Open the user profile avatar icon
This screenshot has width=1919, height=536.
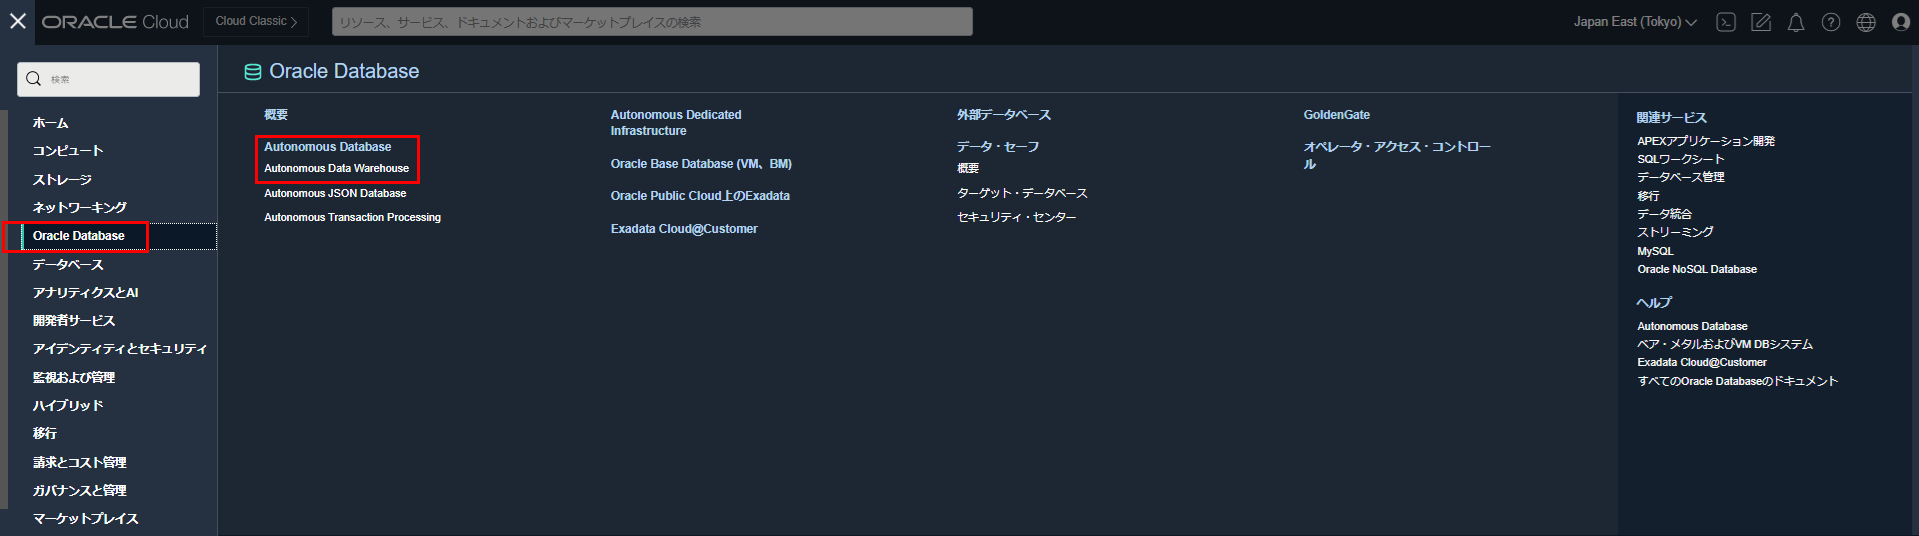(x=1901, y=22)
